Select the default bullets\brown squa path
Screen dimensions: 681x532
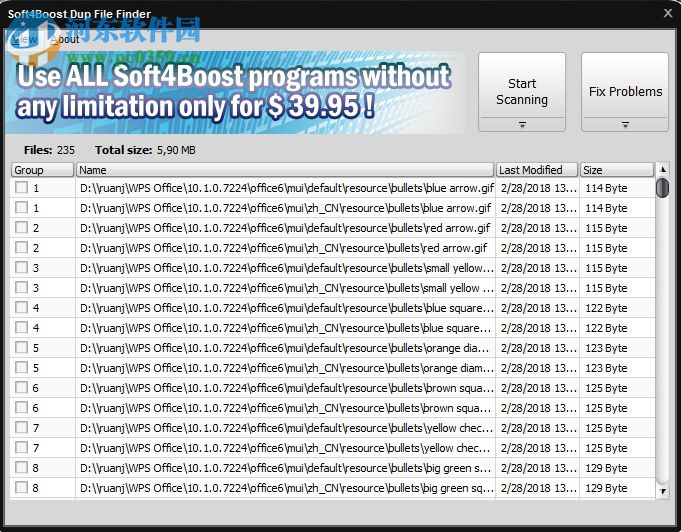[x=287, y=388]
